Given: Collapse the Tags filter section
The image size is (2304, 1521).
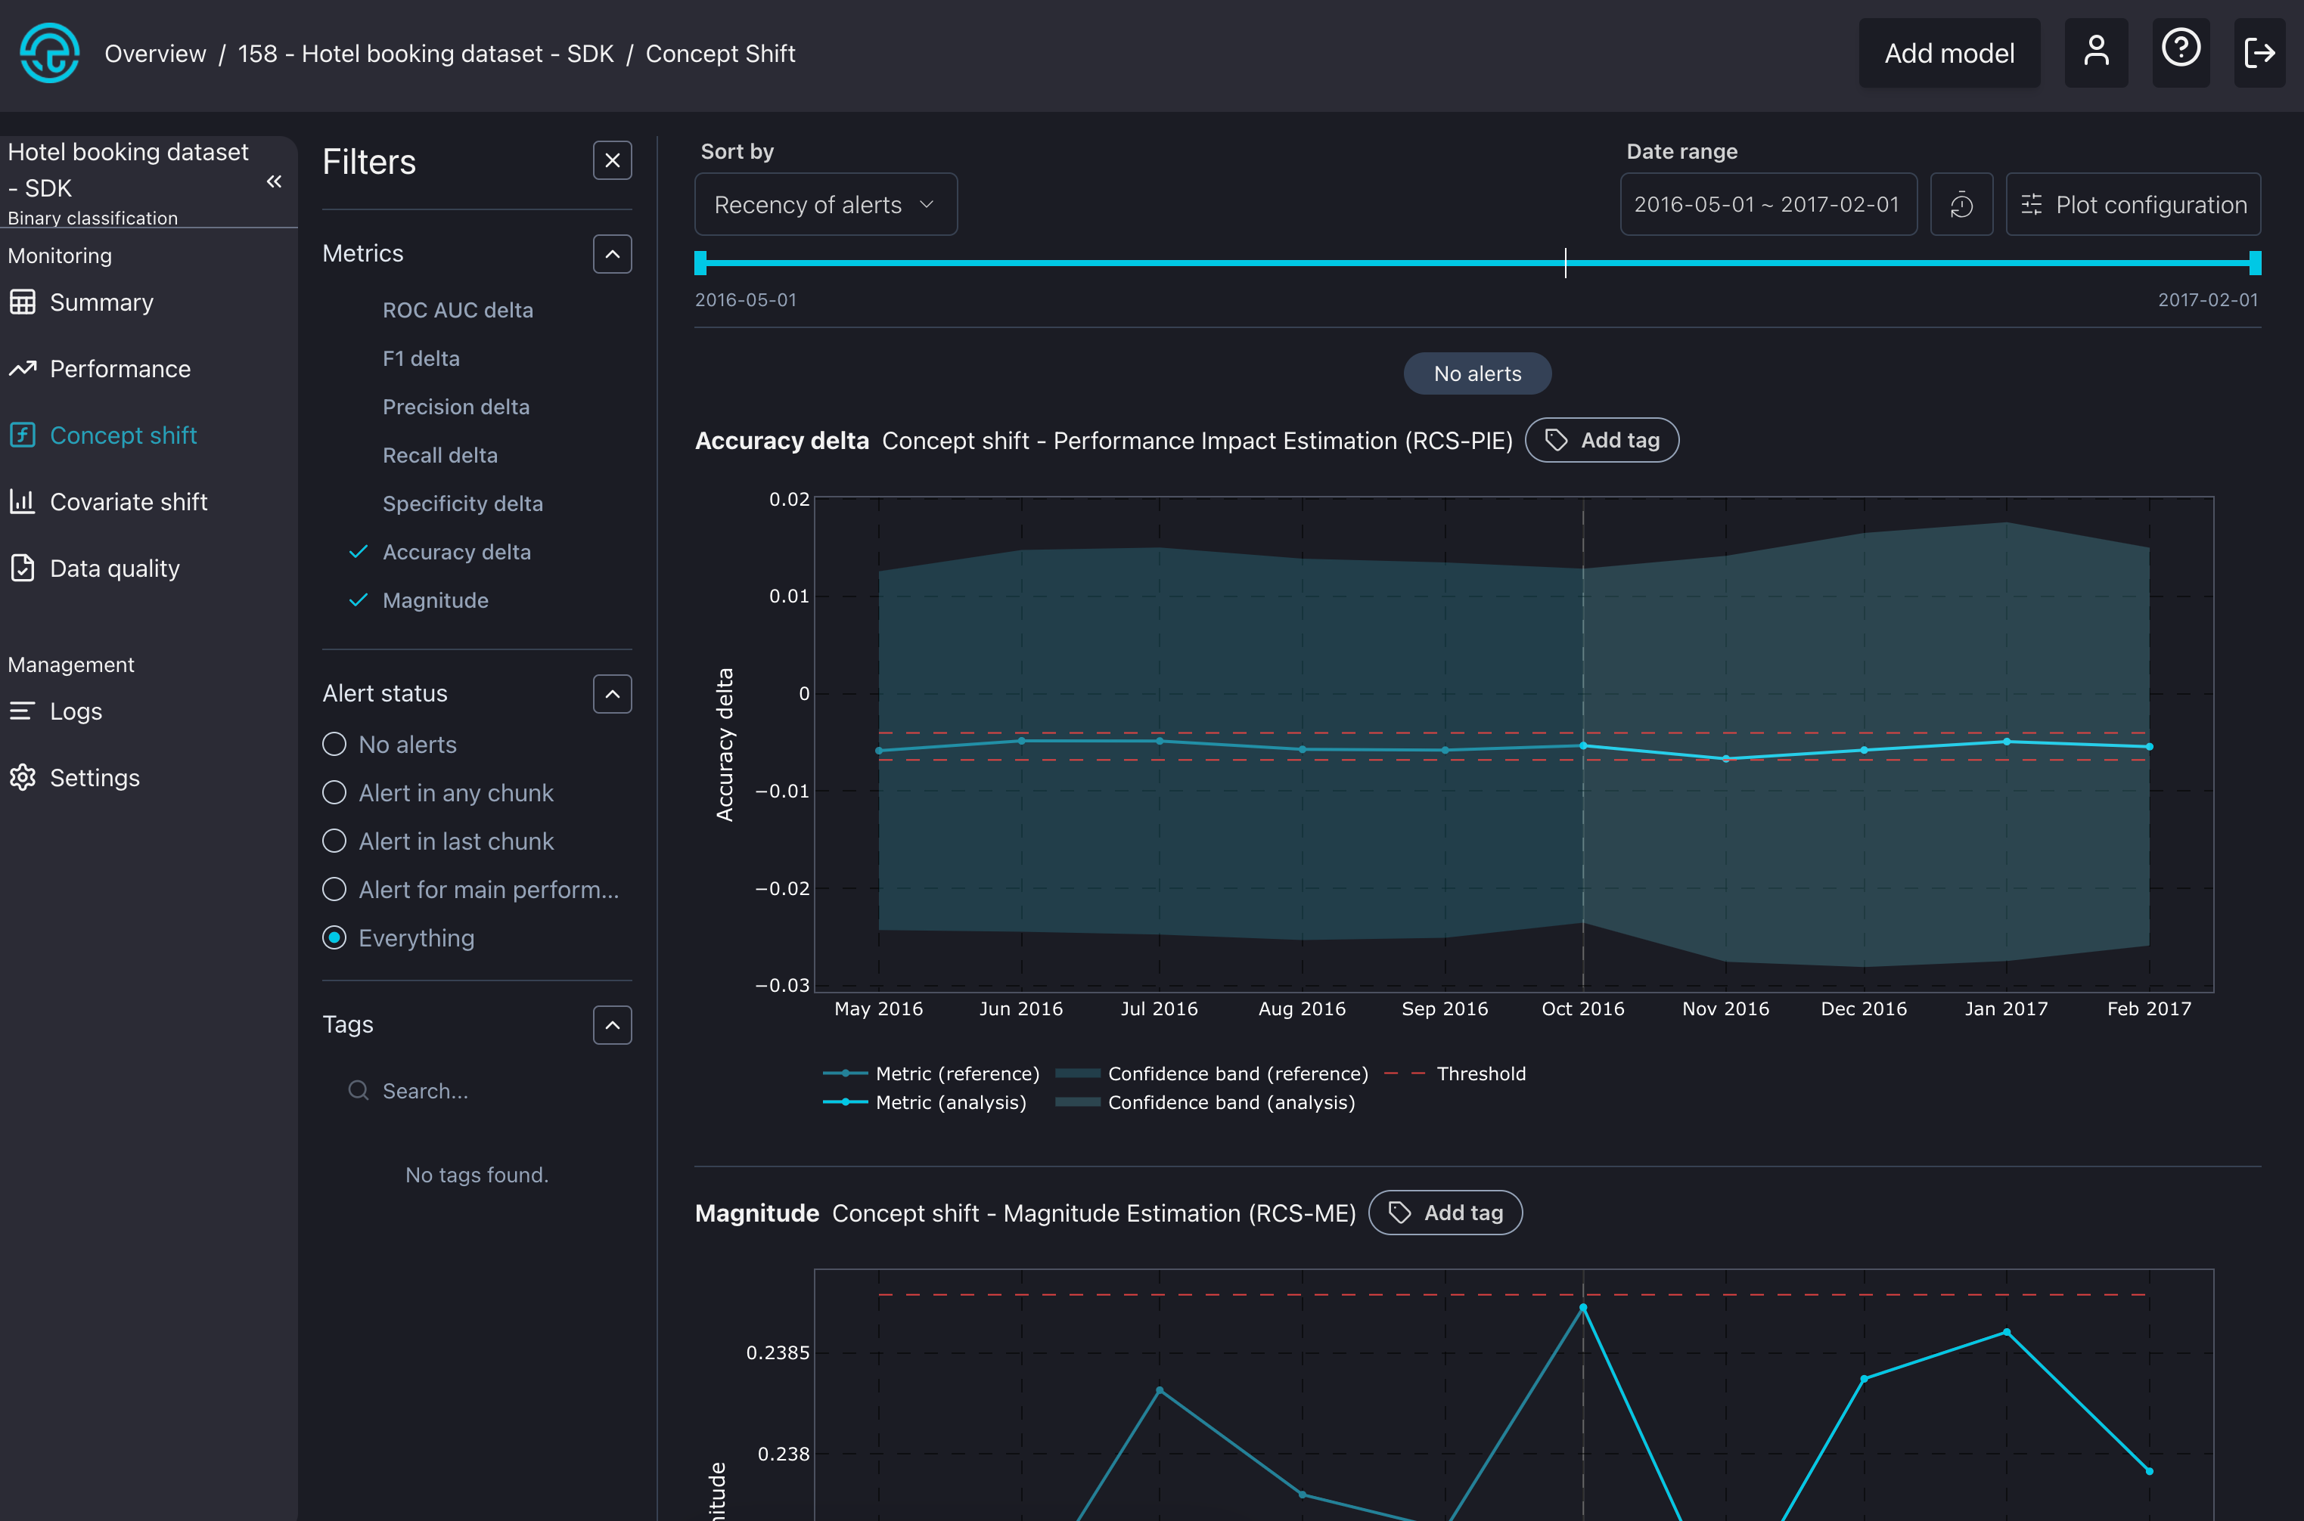Looking at the screenshot, I should coord(612,1025).
